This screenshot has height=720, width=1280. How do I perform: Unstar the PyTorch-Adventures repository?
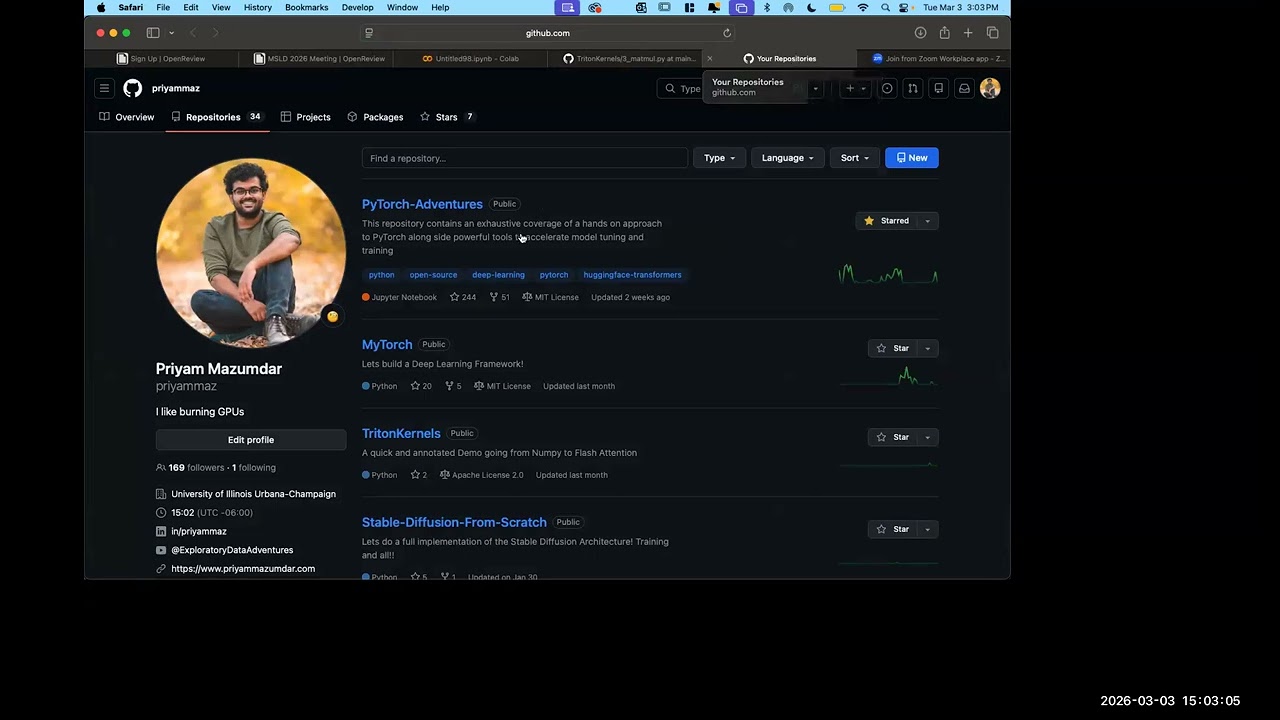886,221
